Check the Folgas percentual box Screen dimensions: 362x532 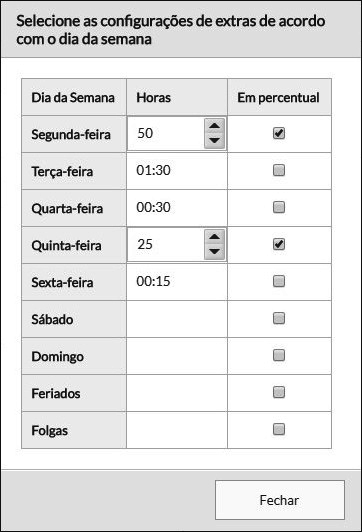click(279, 429)
